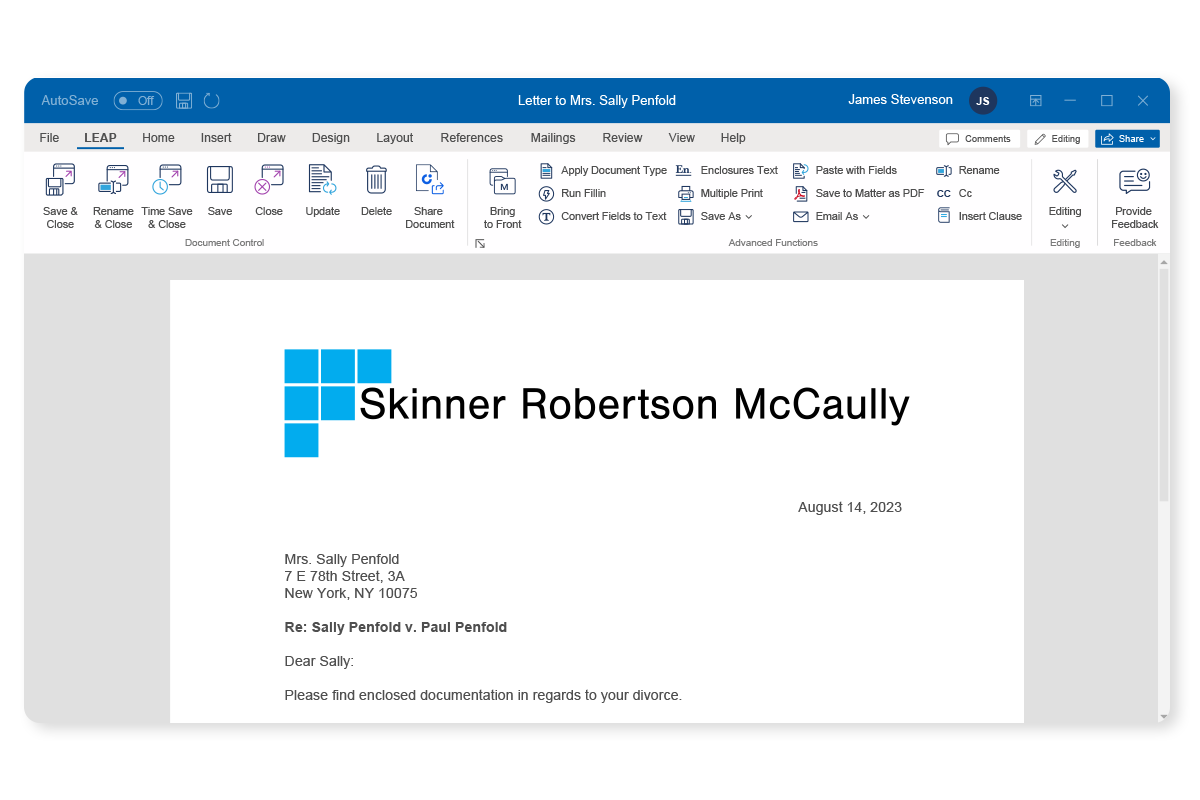1200x800 pixels.
Task: Click the date August 14, 2023
Action: 850,507
